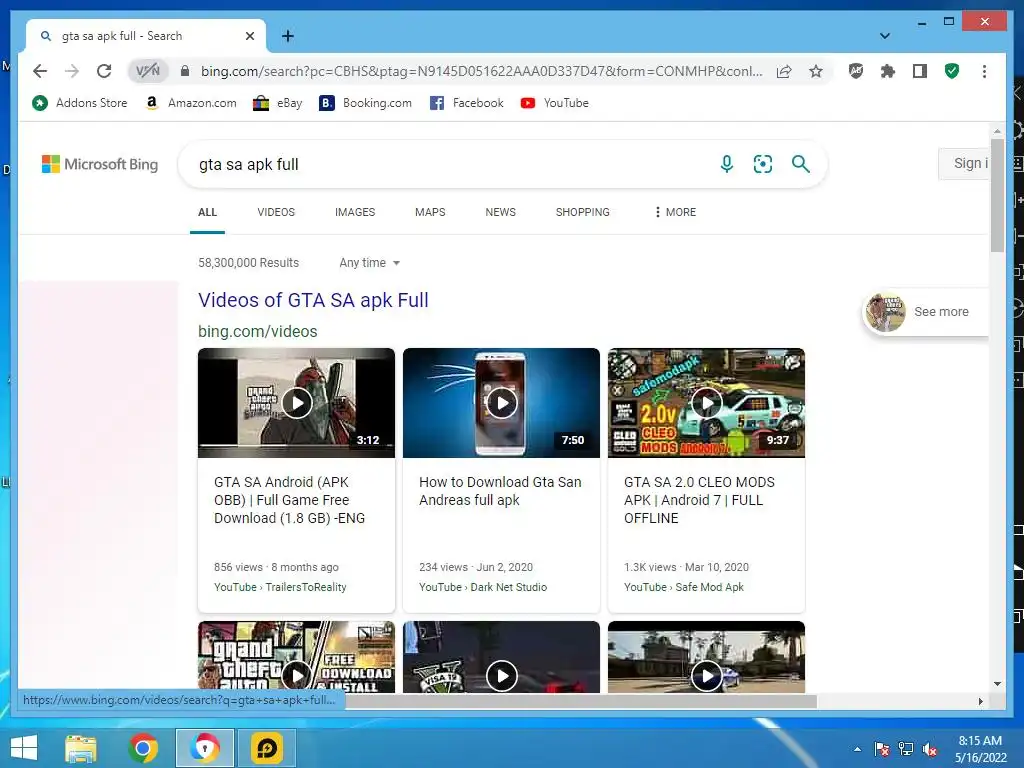Click the muted volume tray icon
The image size is (1024, 768).
930,750
